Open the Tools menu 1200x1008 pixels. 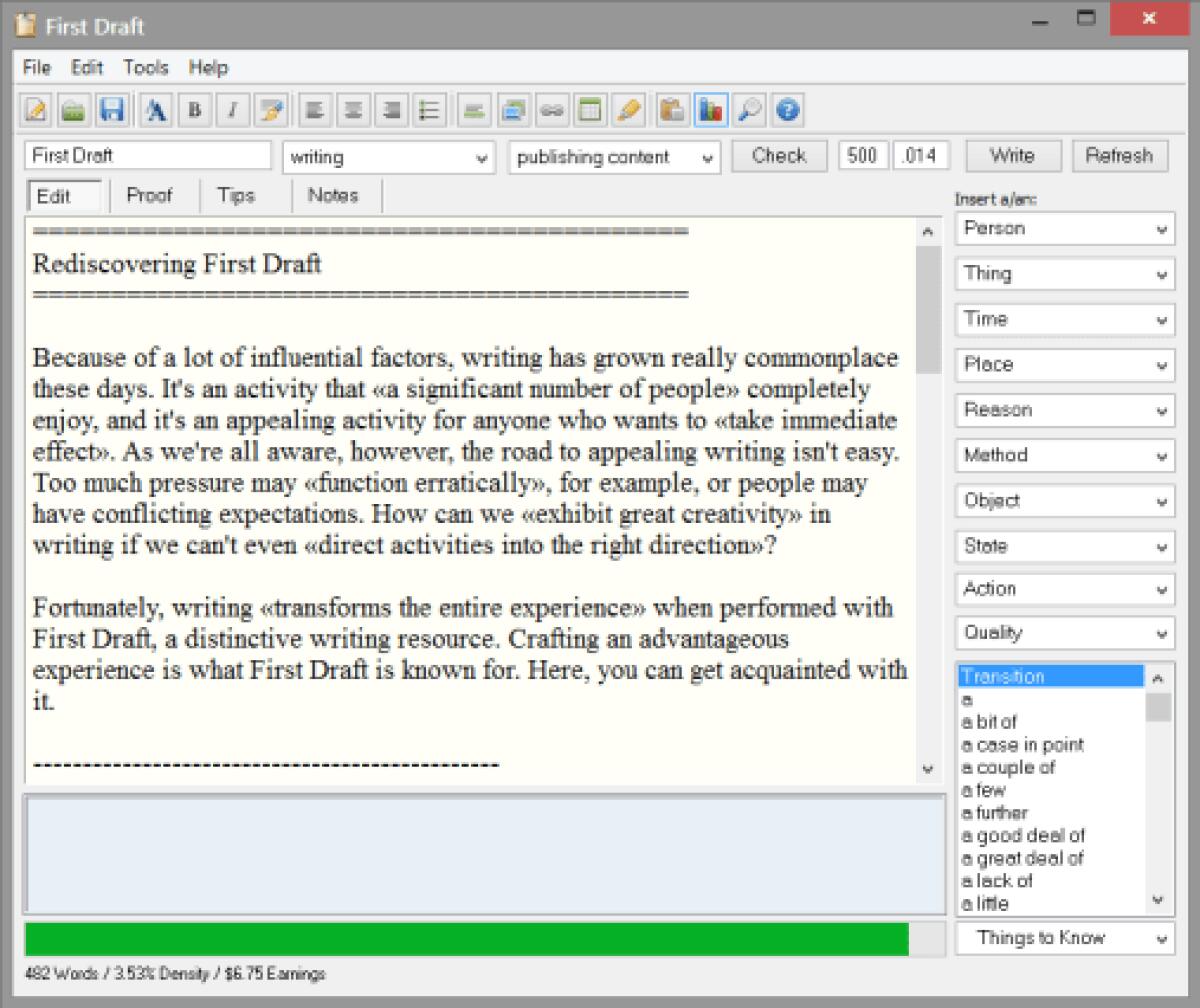point(145,67)
